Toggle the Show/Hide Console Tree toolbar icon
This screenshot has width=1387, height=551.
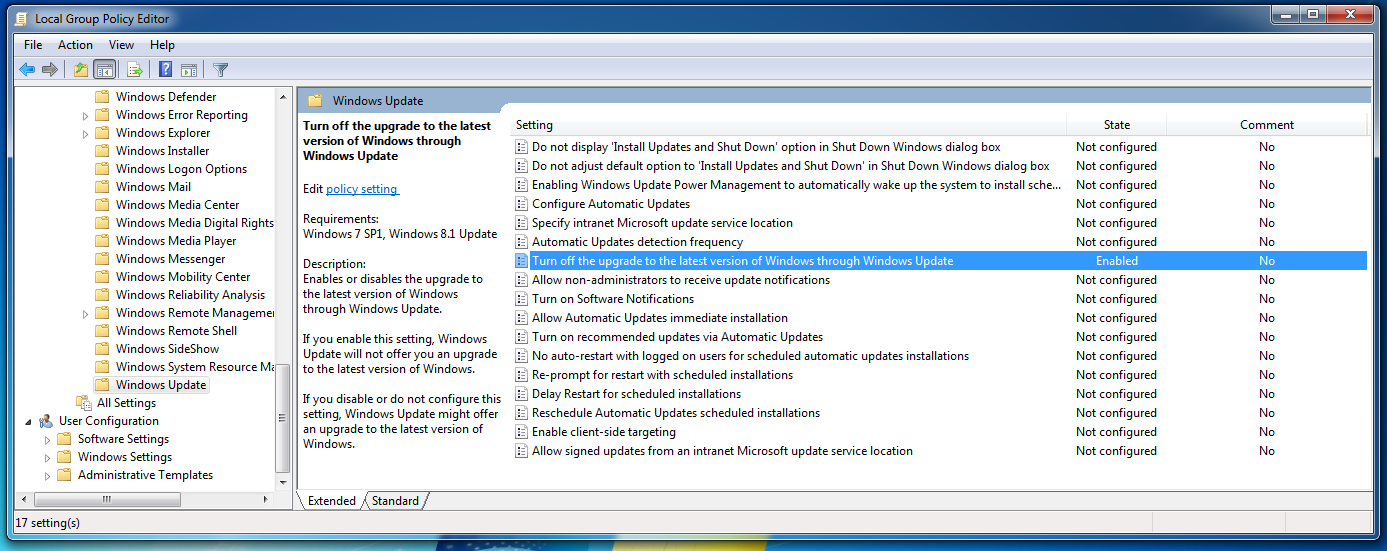point(105,70)
